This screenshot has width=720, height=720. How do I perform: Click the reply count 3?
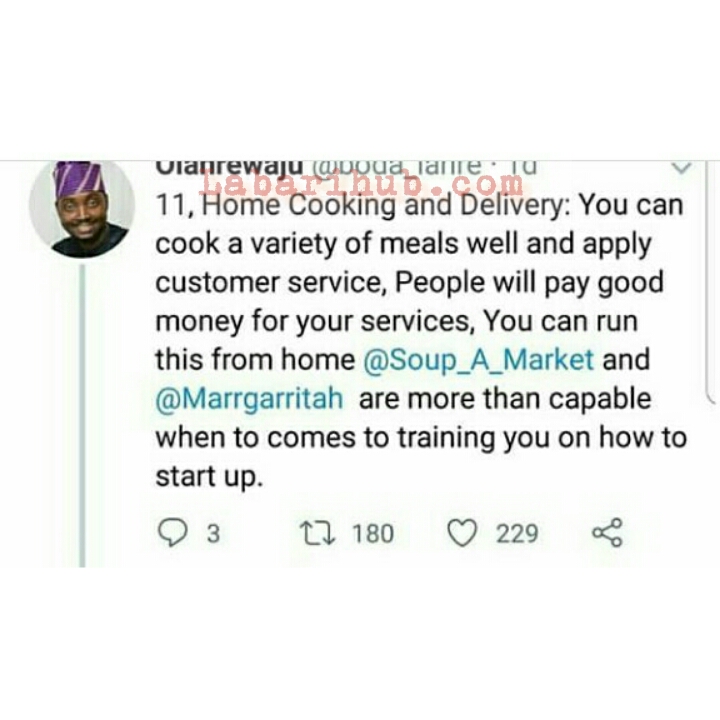[x=213, y=533]
